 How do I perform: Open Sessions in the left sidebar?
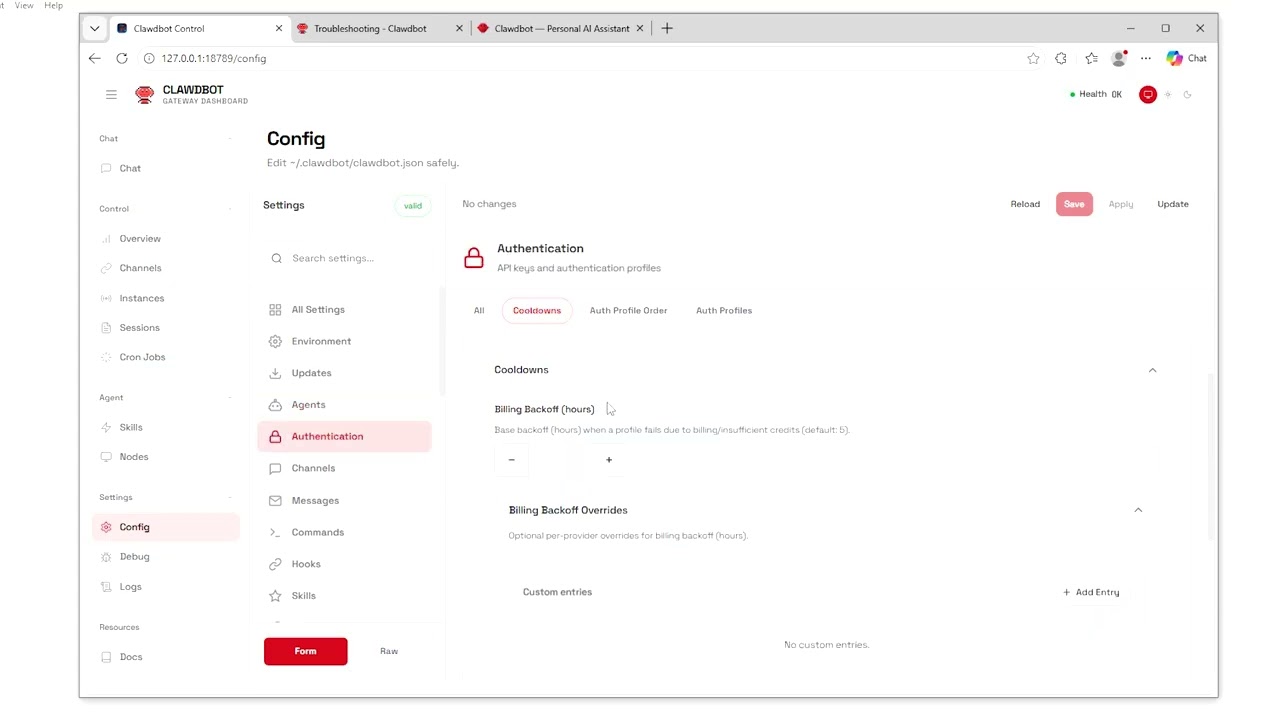click(165, 327)
